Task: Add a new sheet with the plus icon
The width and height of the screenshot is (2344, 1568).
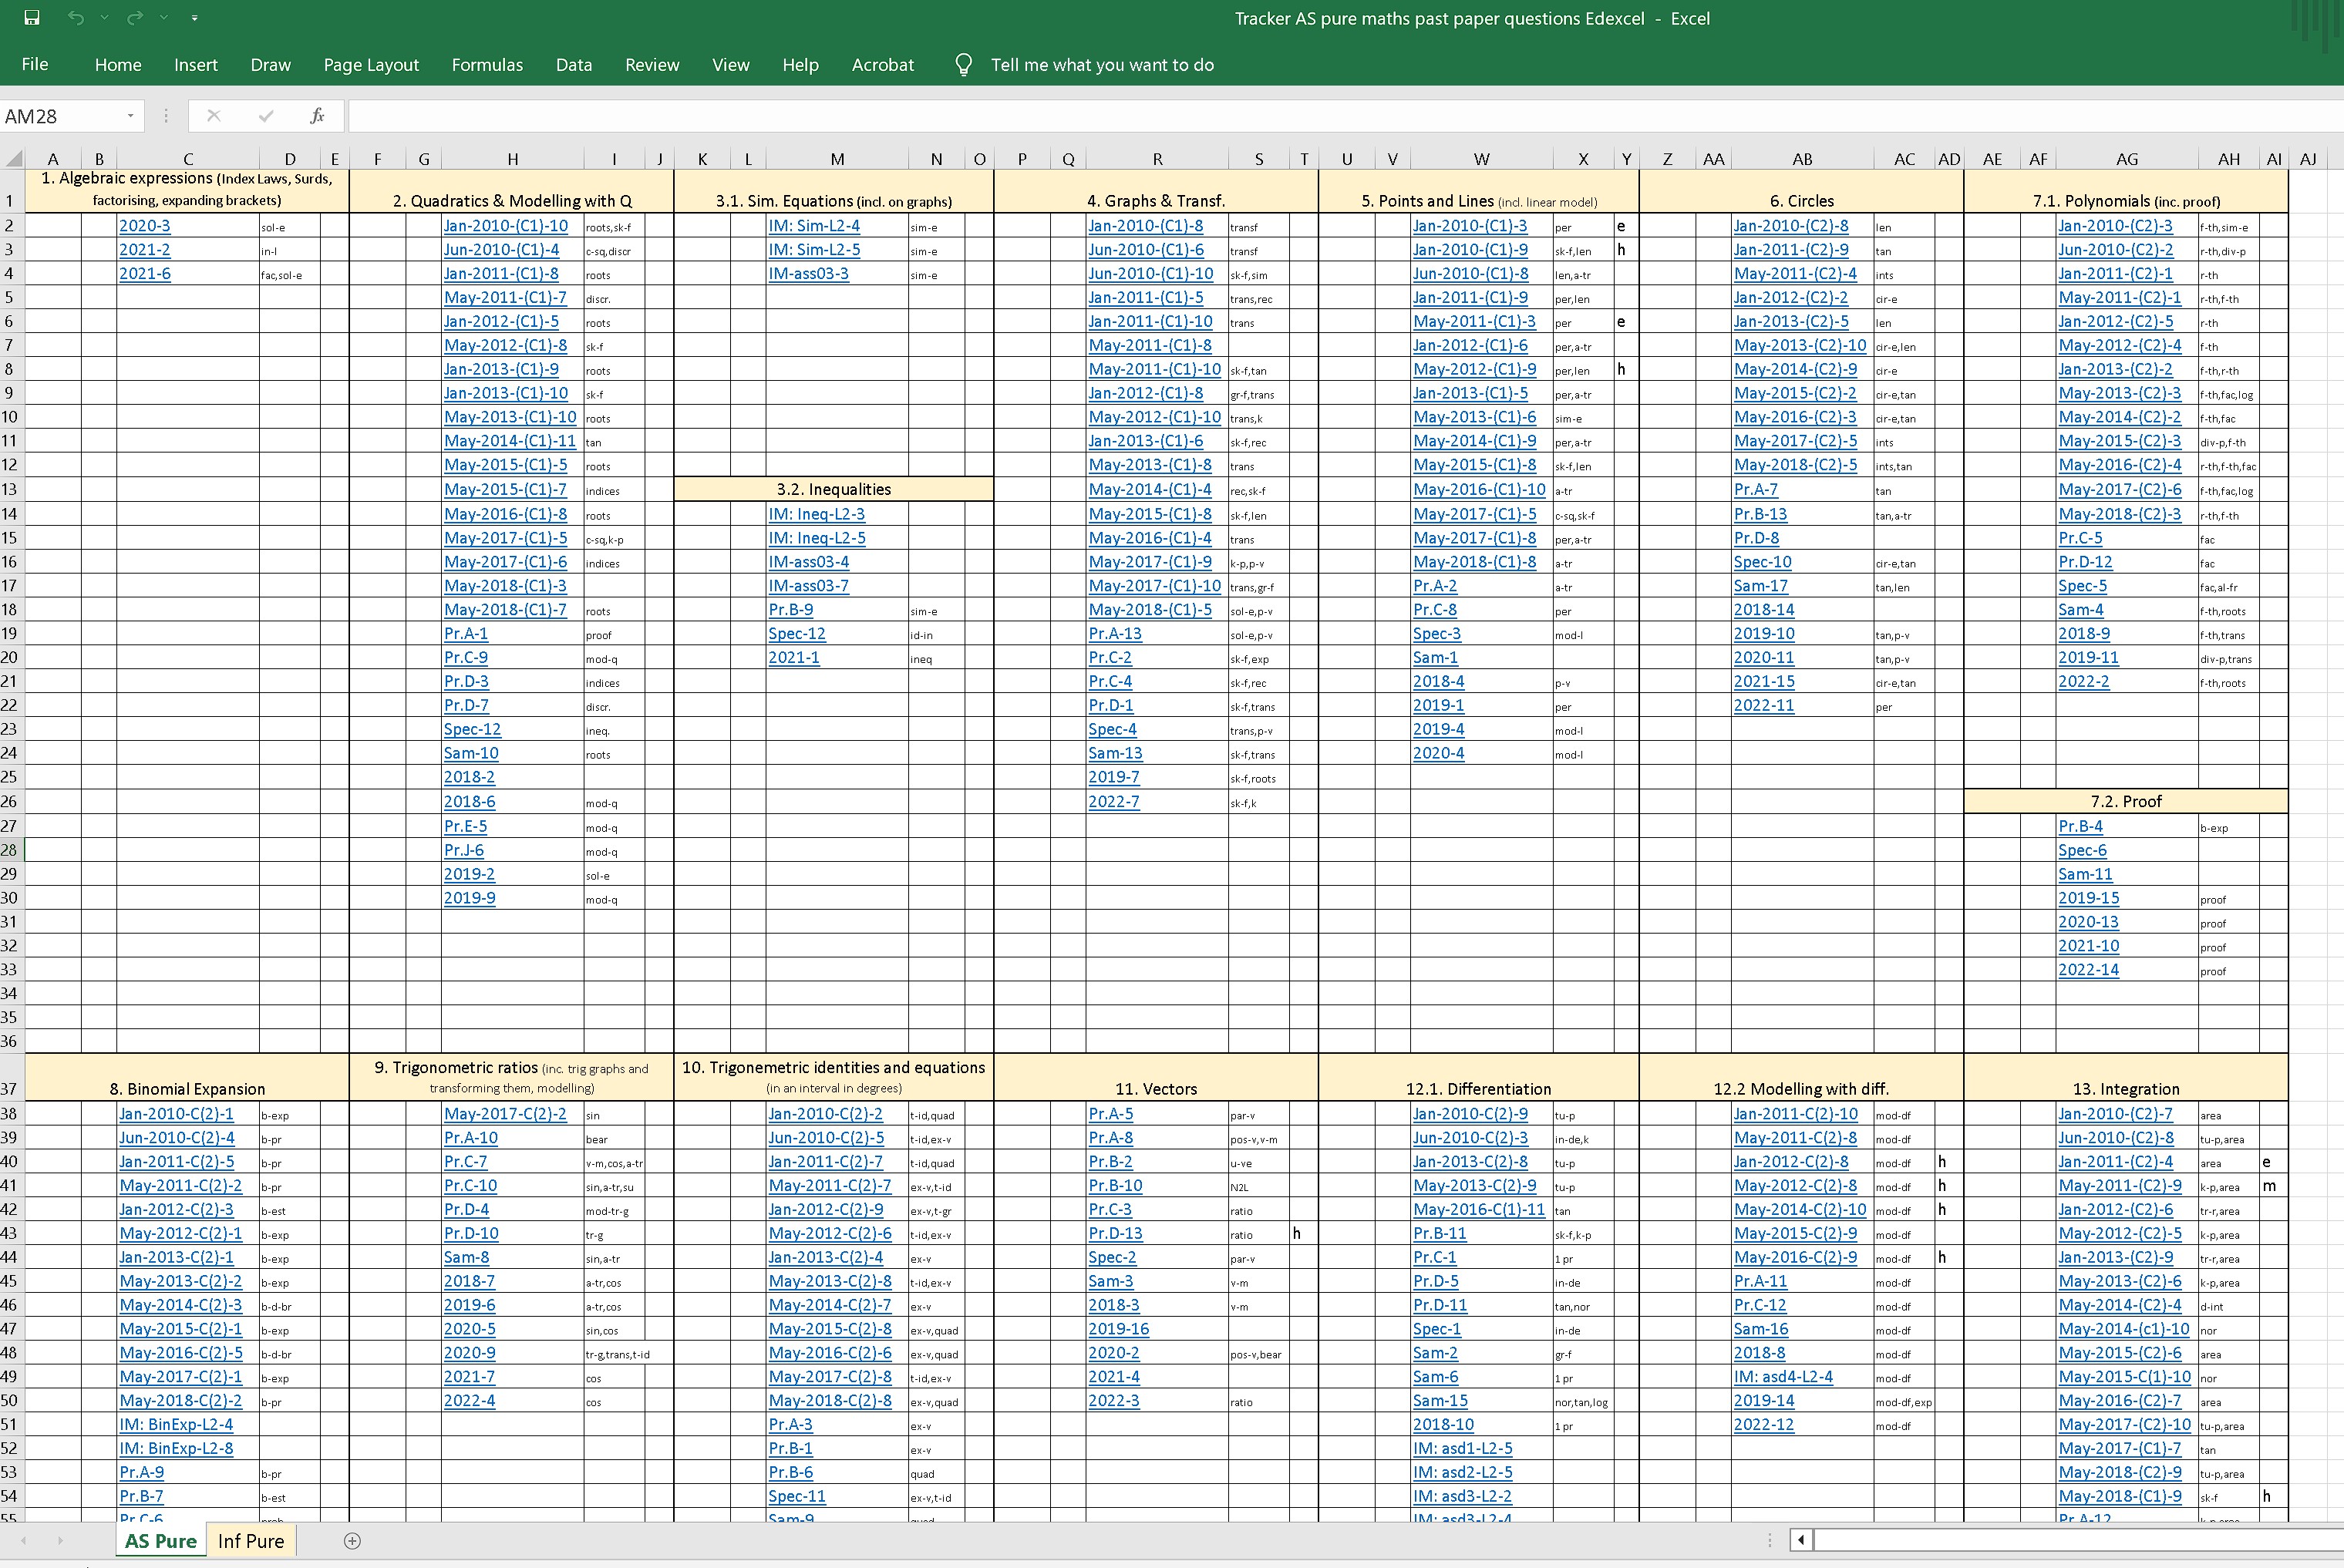Action: (x=352, y=1541)
